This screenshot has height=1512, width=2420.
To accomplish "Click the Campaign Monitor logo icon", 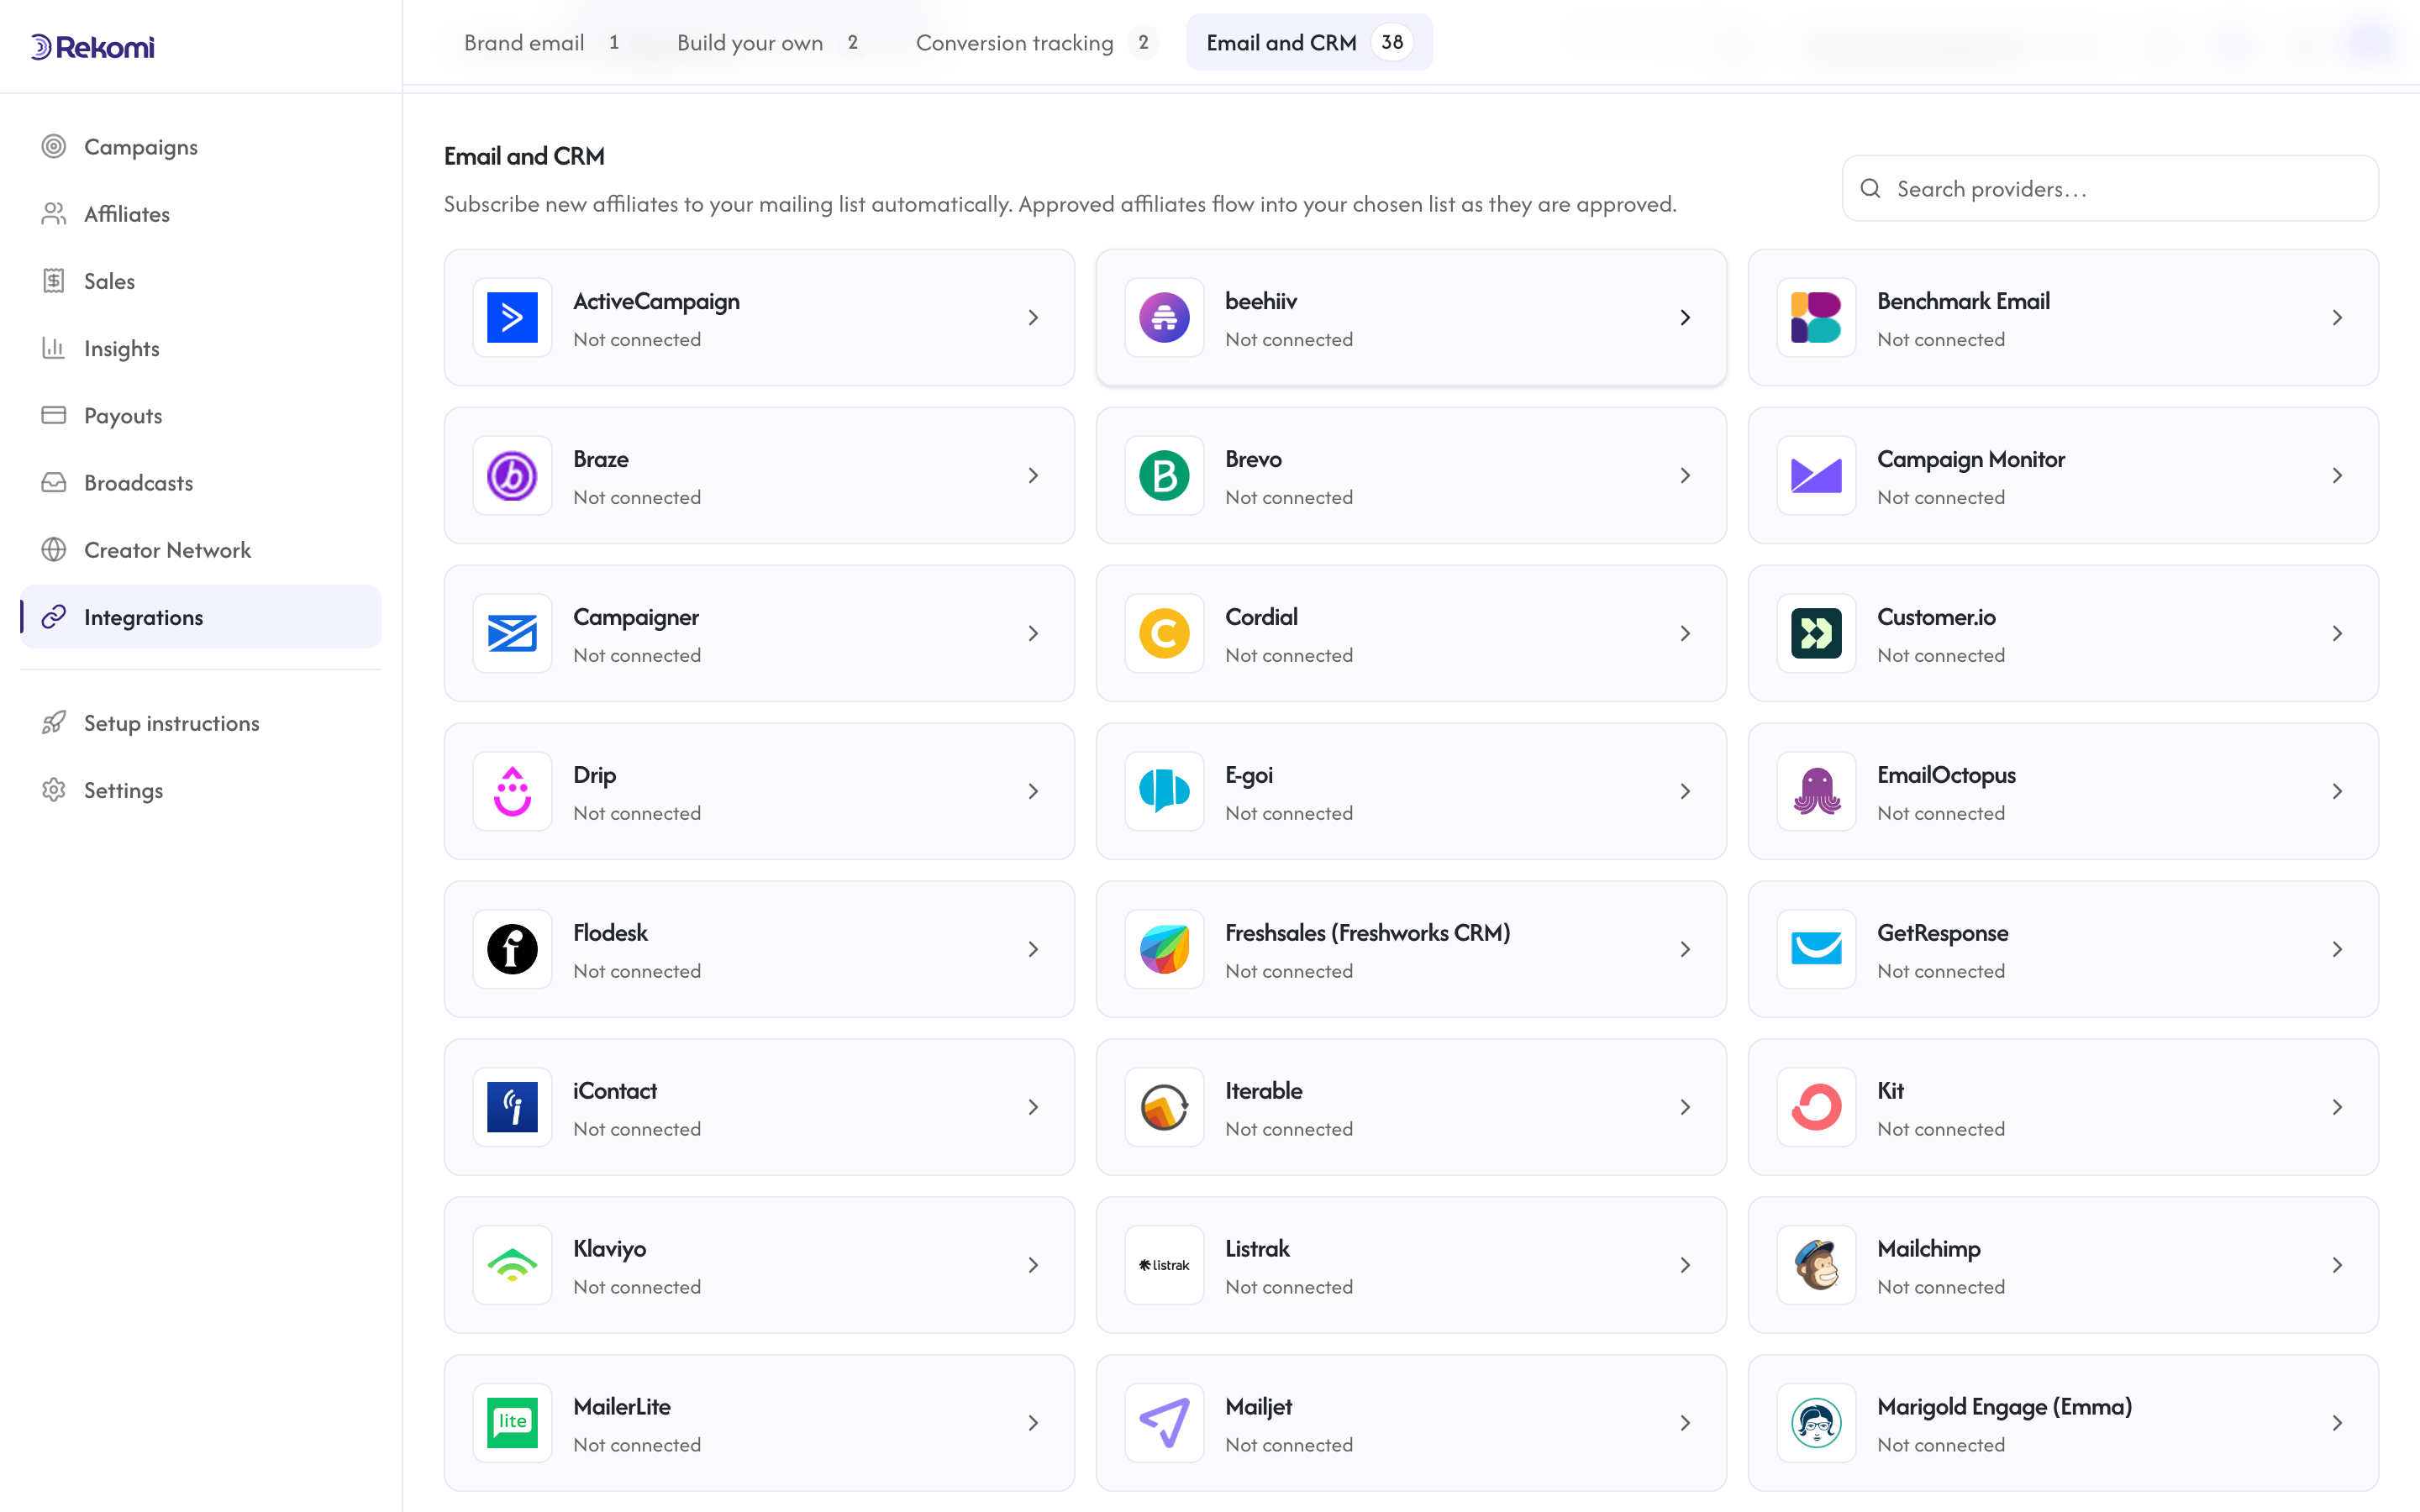I will tap(1816, 475).
